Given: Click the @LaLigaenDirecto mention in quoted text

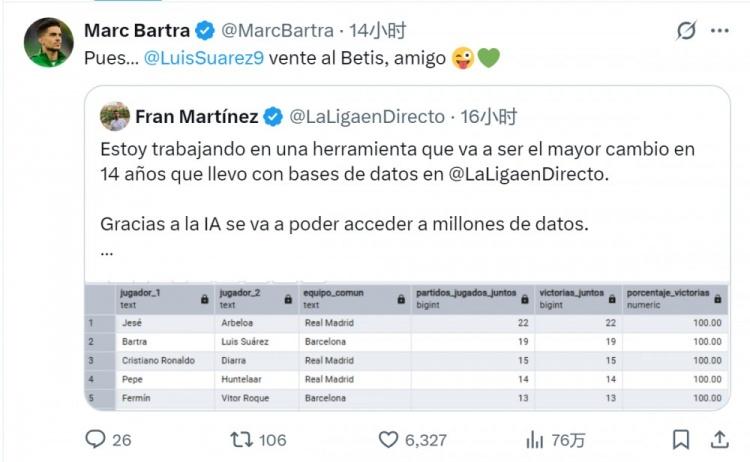Looking at the screenshot, I should 530,174.
